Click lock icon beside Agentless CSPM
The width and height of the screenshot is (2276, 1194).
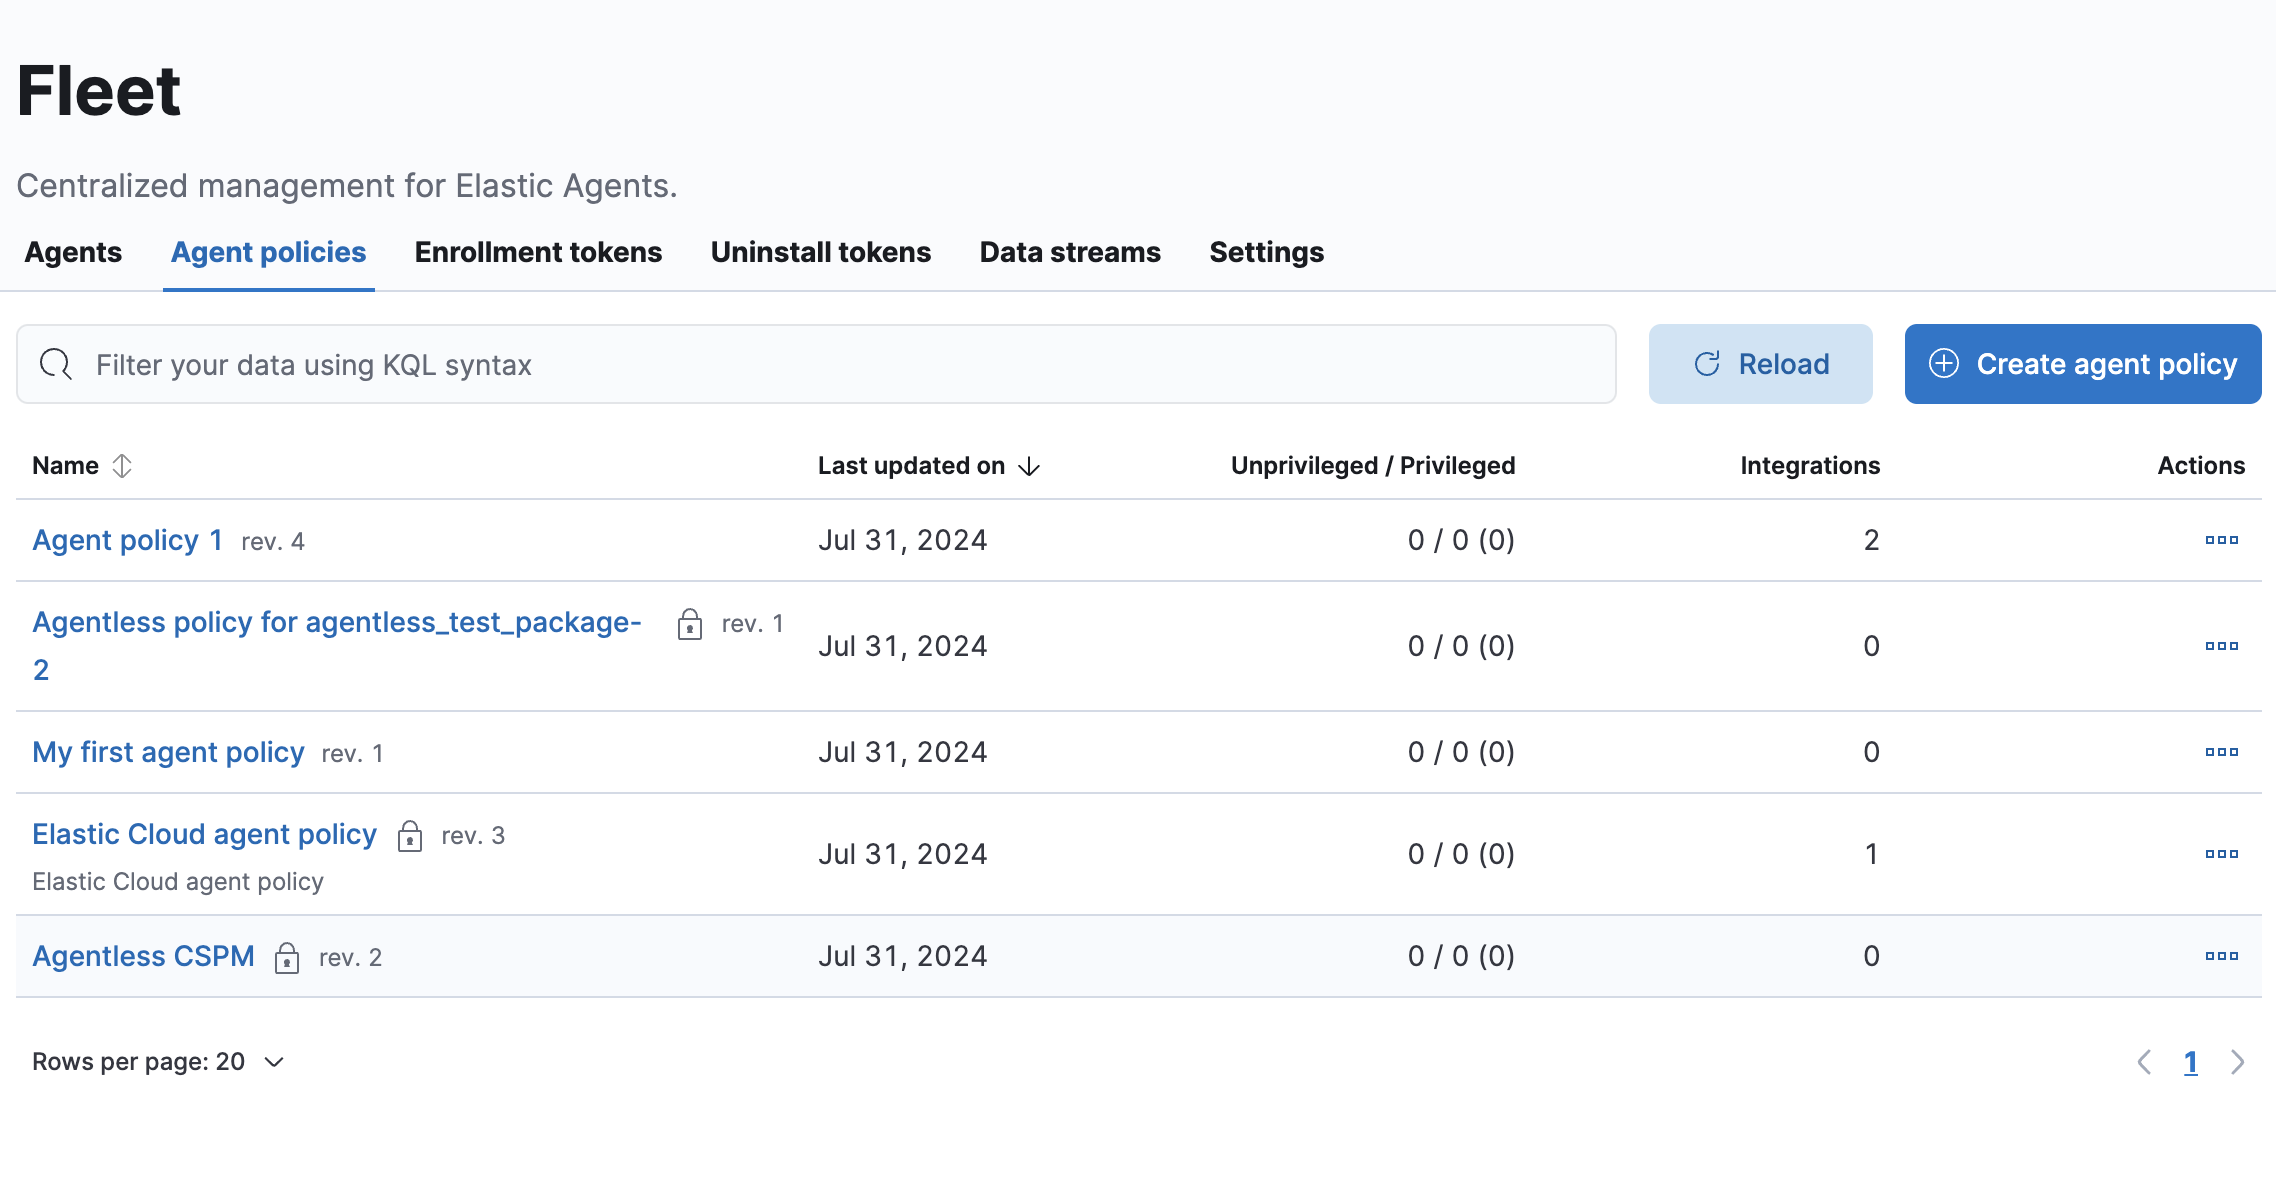[287, 957]
